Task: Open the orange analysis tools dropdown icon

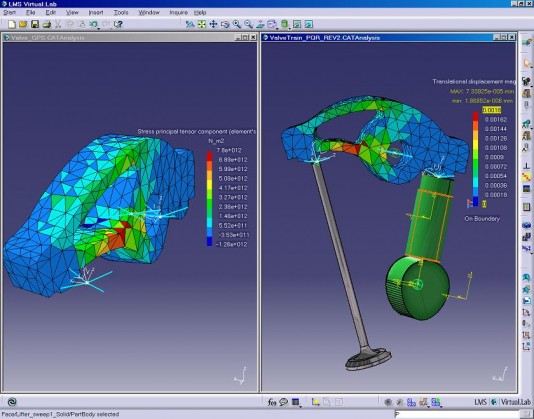Action: pos(423,402)
